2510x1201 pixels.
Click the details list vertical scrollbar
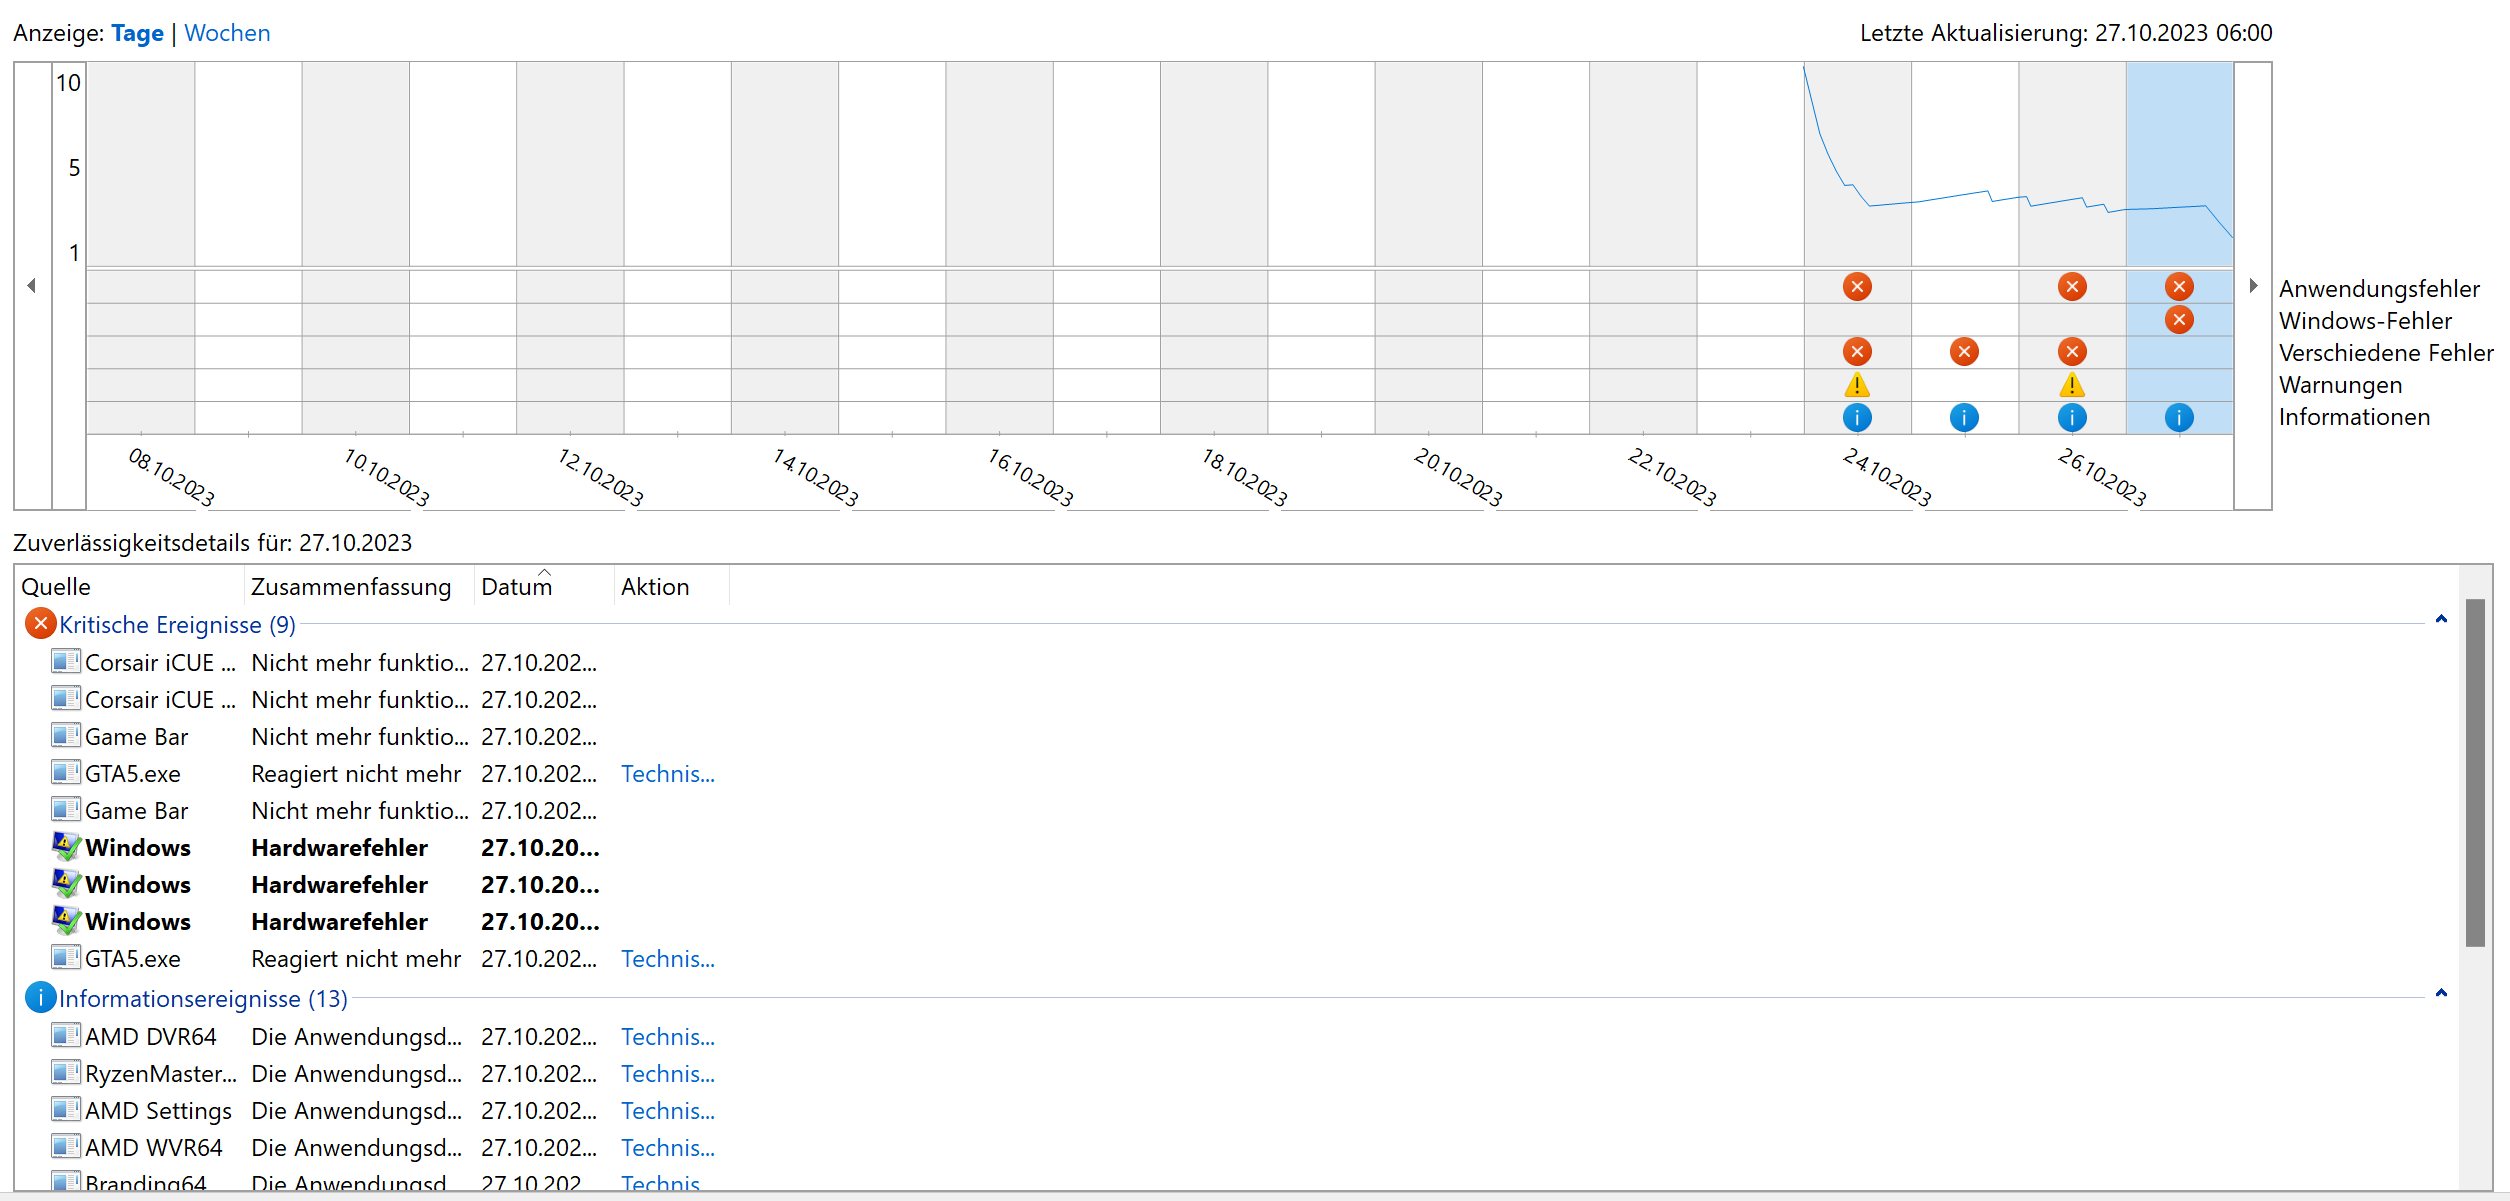tap(2475, 770)
